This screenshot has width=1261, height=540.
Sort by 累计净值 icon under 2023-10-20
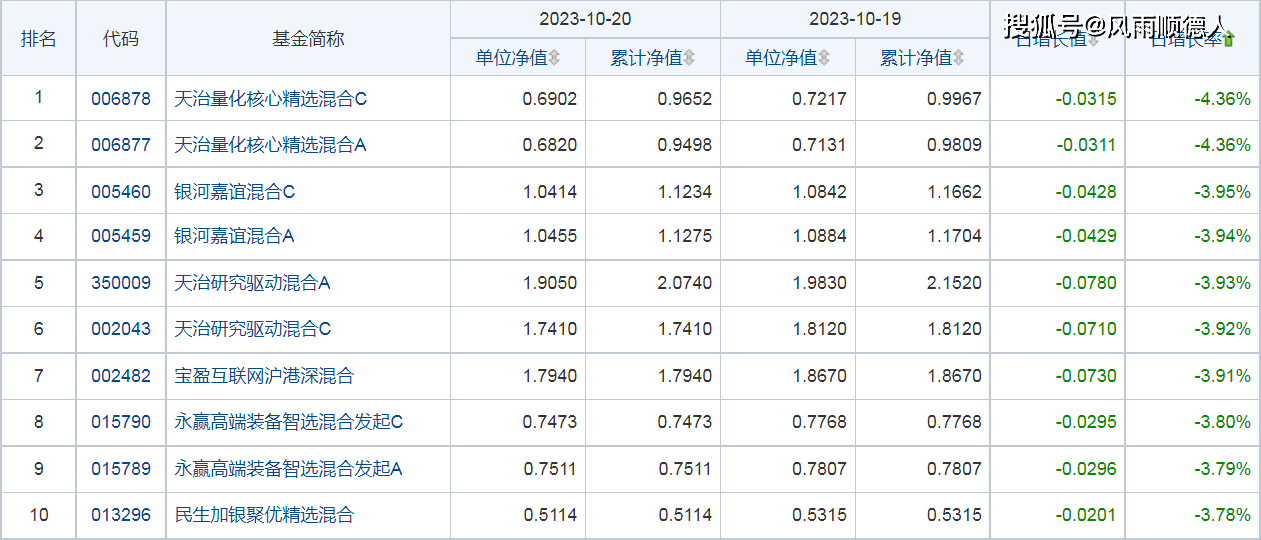[x=689, y=58]
